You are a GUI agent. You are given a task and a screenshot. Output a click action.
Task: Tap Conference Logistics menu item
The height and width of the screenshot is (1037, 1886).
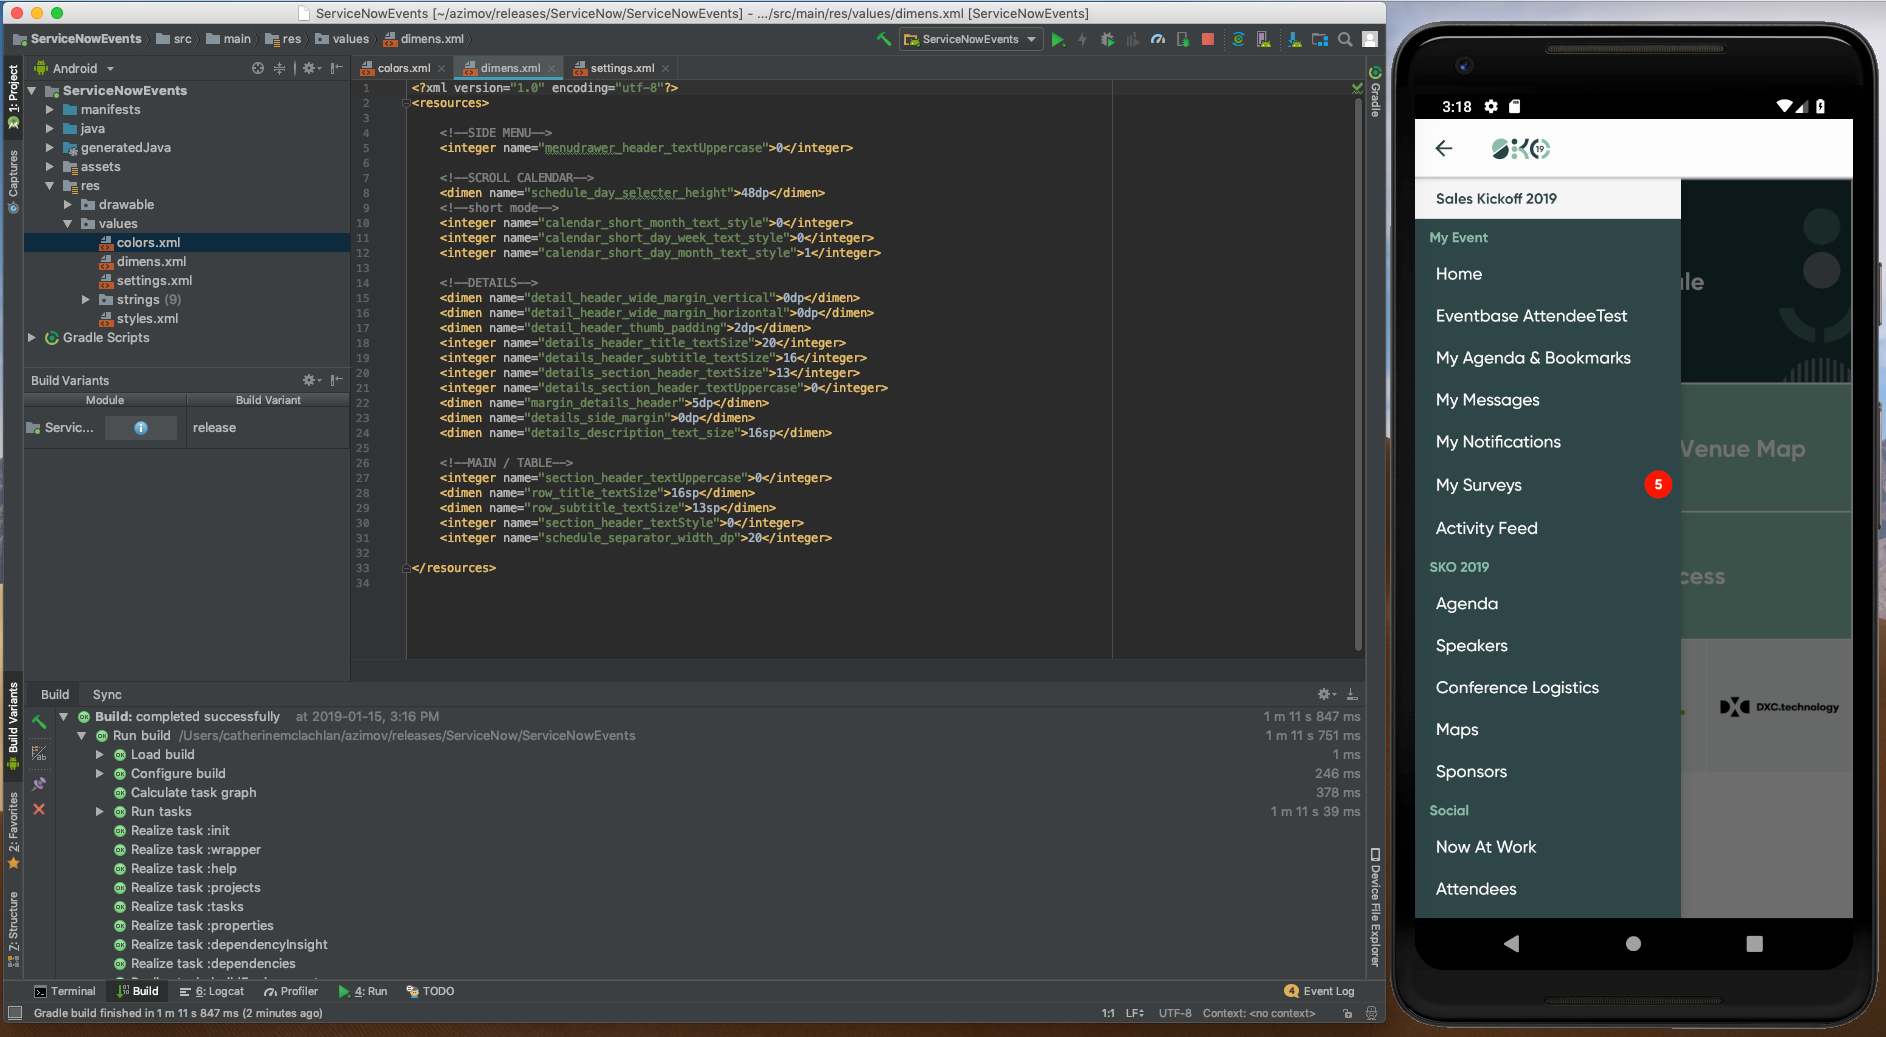(1547, 688)
